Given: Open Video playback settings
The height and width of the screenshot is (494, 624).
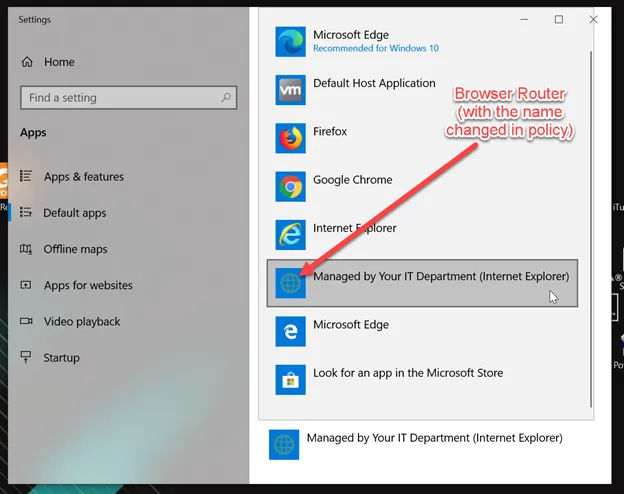Looking at the screenshot, I should coord(82,321).
